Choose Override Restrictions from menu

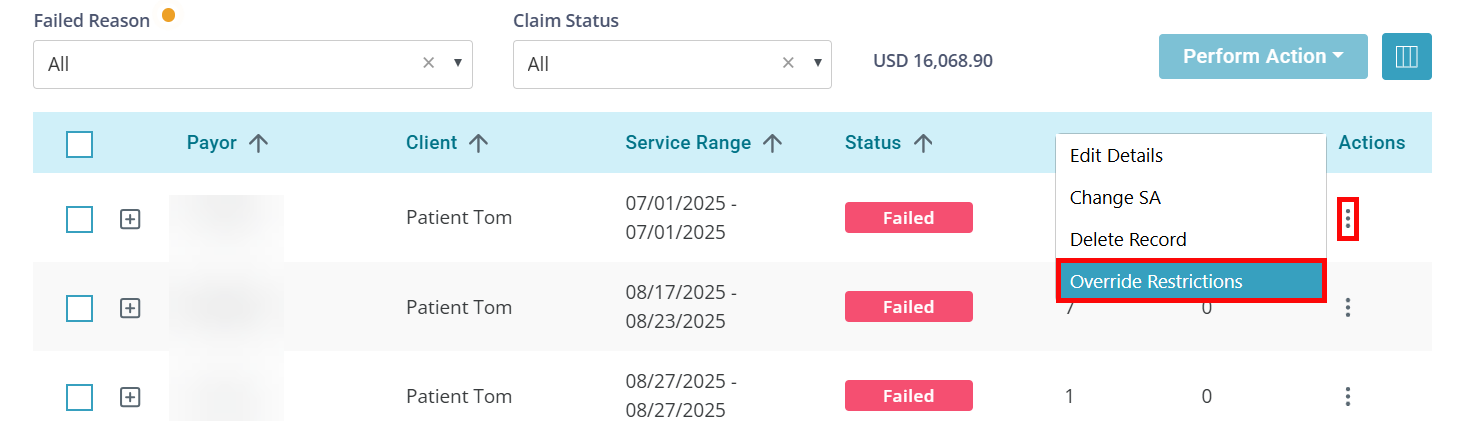click(x=1190, y=282)
